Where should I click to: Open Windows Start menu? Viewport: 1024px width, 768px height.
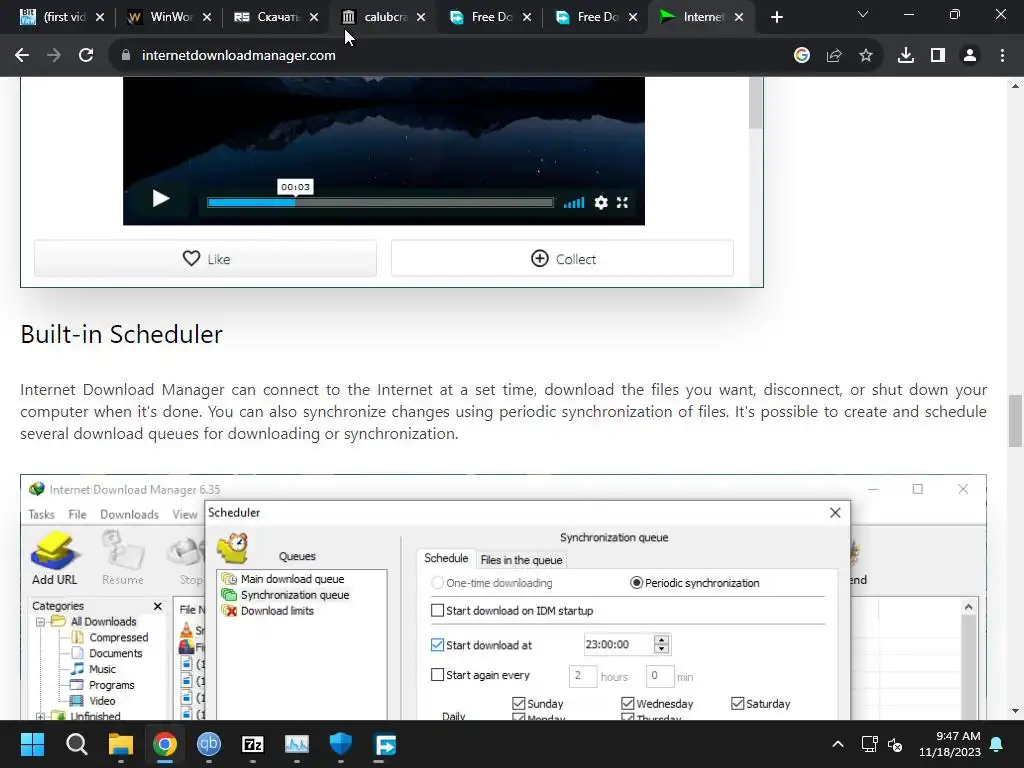pos(32,744)
